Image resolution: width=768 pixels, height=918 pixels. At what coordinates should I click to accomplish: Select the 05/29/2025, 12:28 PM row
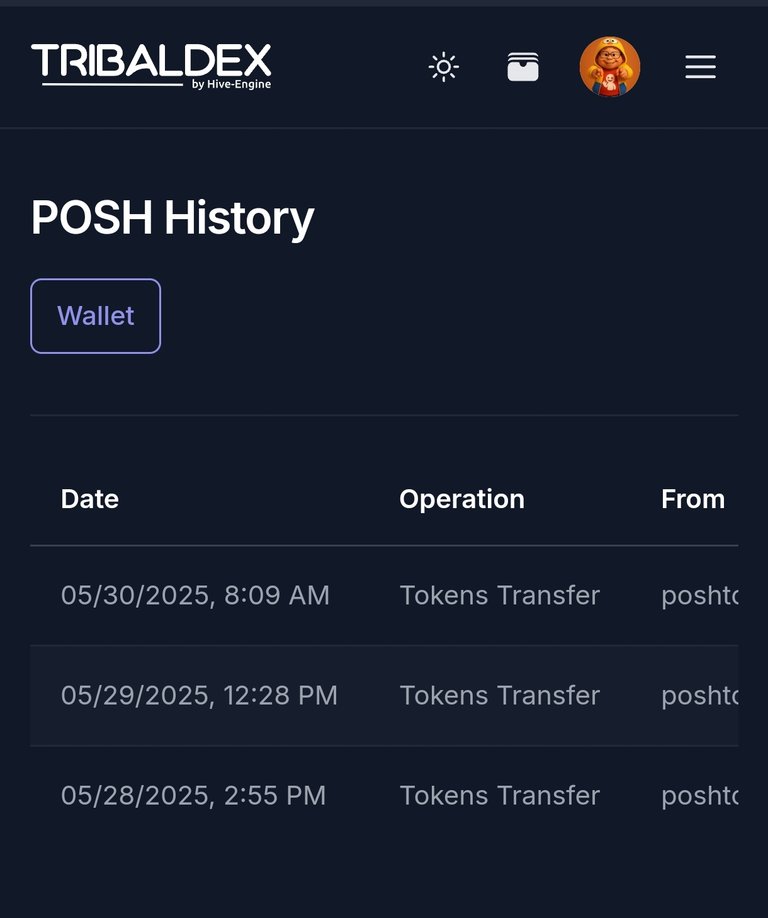click(384, 696)
